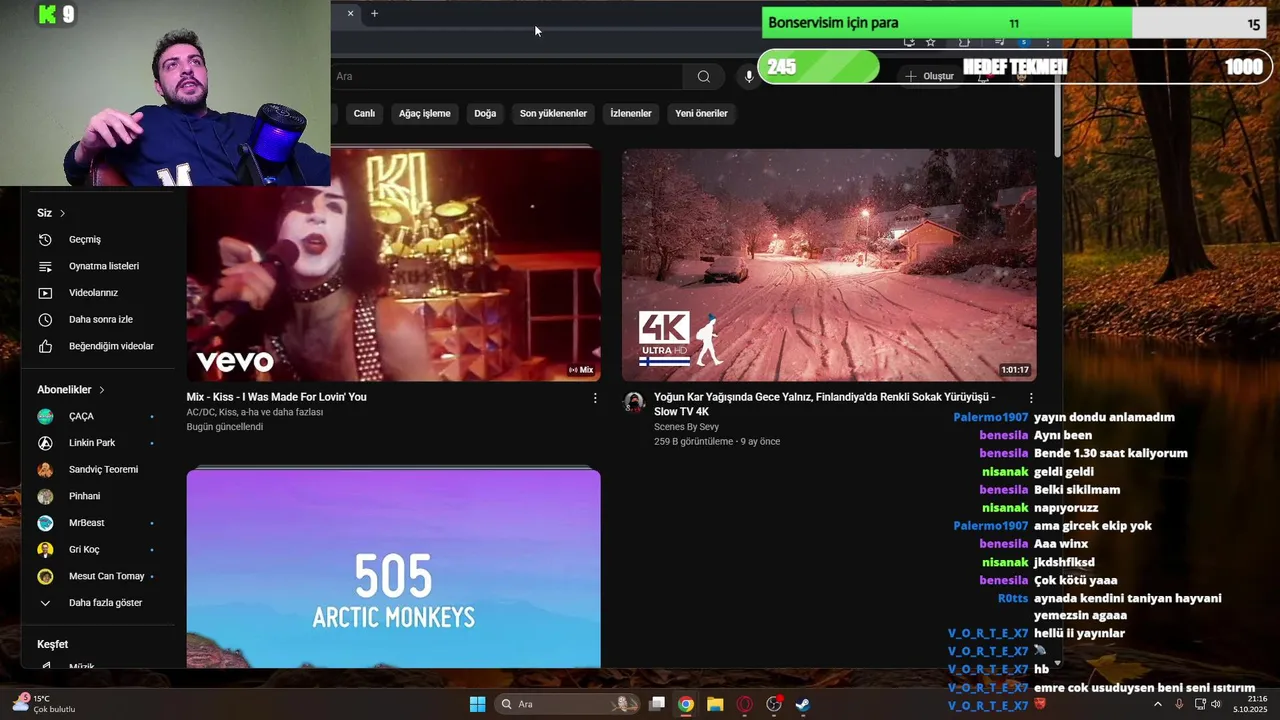
Task: Play the Kiss vevo mix thumbnail
Action: click(393, 265)
